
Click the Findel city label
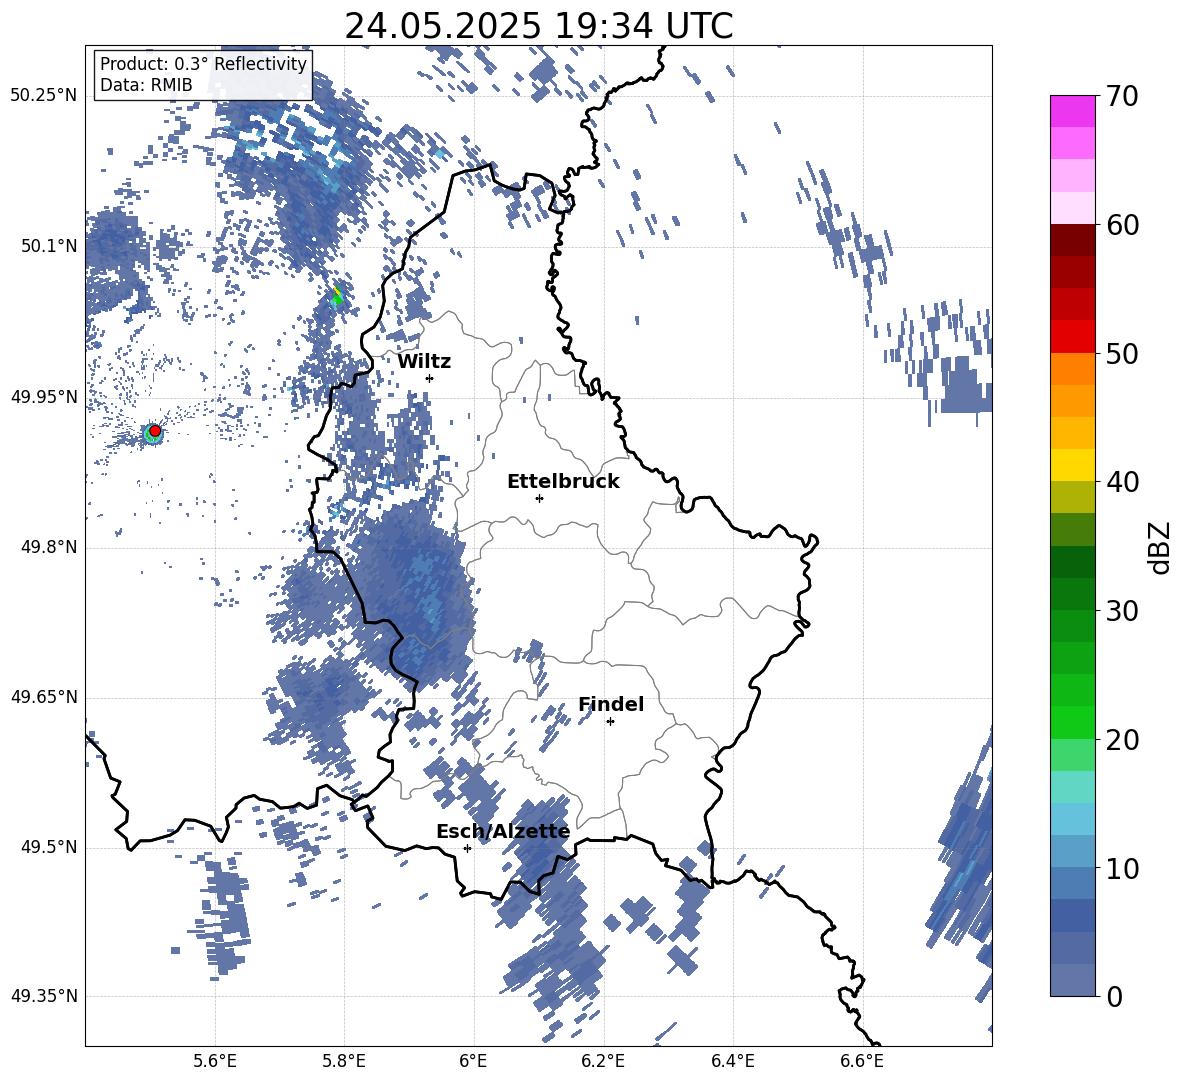611,704
